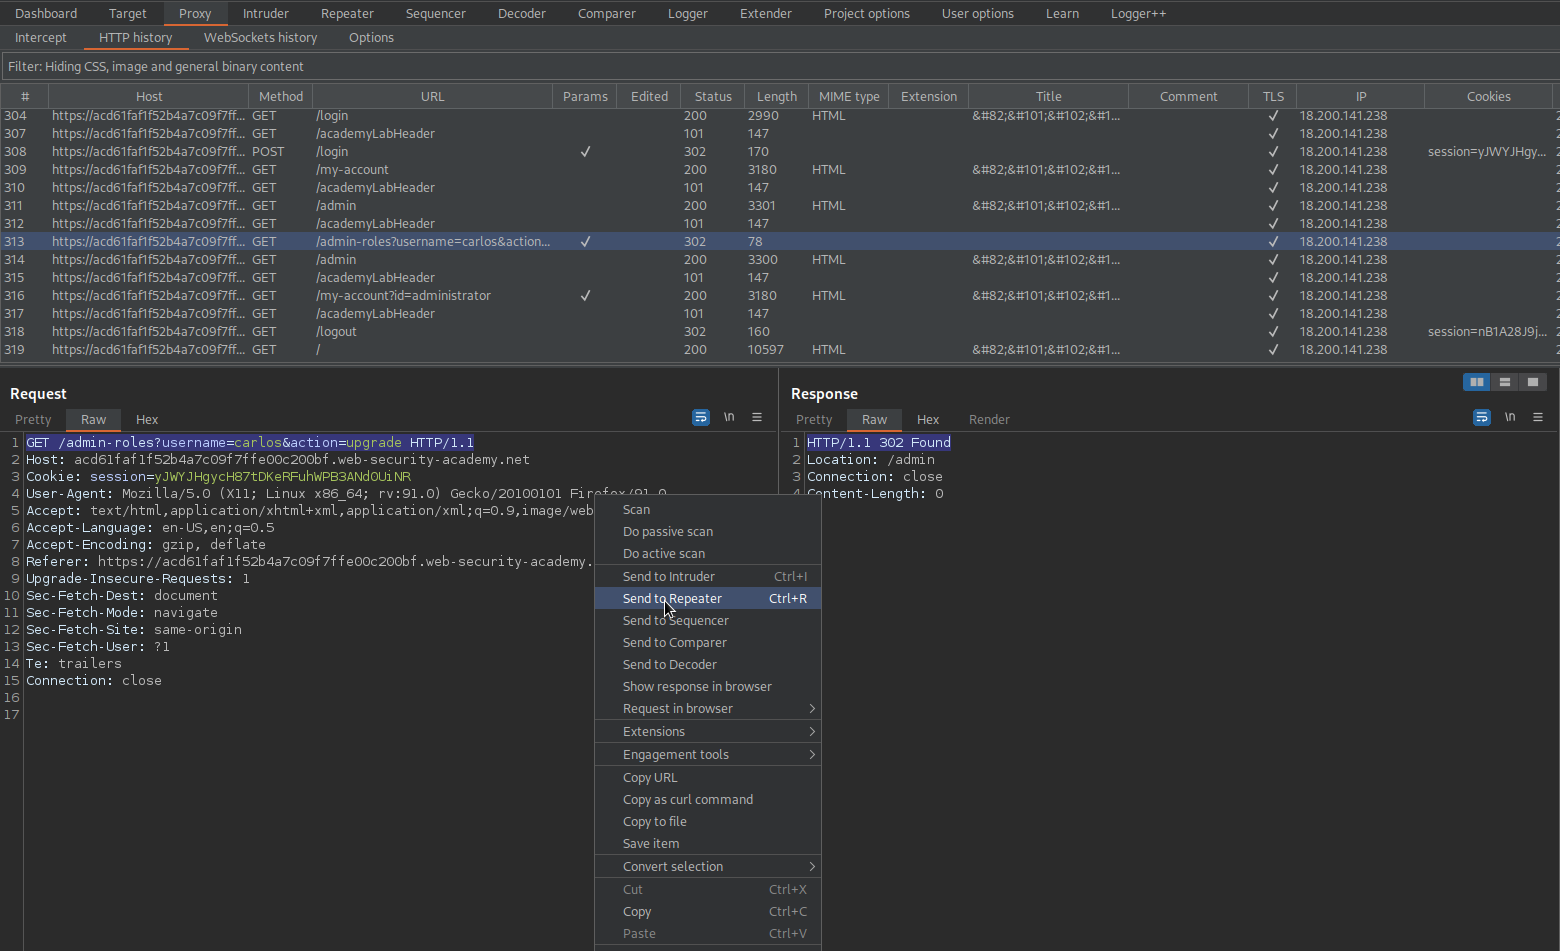This screenshot has height=951, width=1560.
Task: Toggle word wrap icon in Request panel
Action: pyautogui.click(x=701, y=417)
